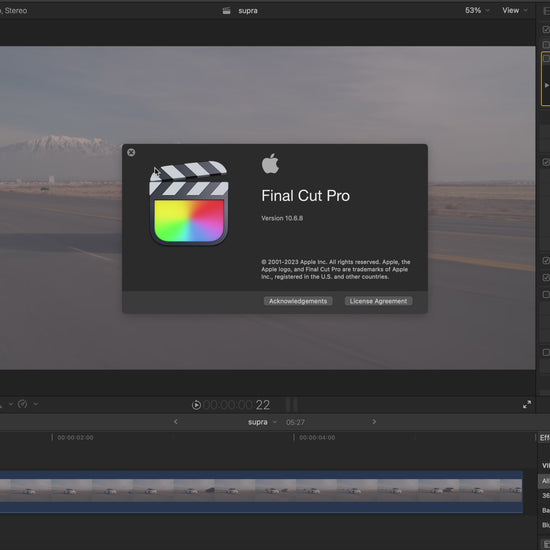Expand the disclosure triangle in the yellow-outlined inspector section
The image size is (550, 550).
pos(546,85)
